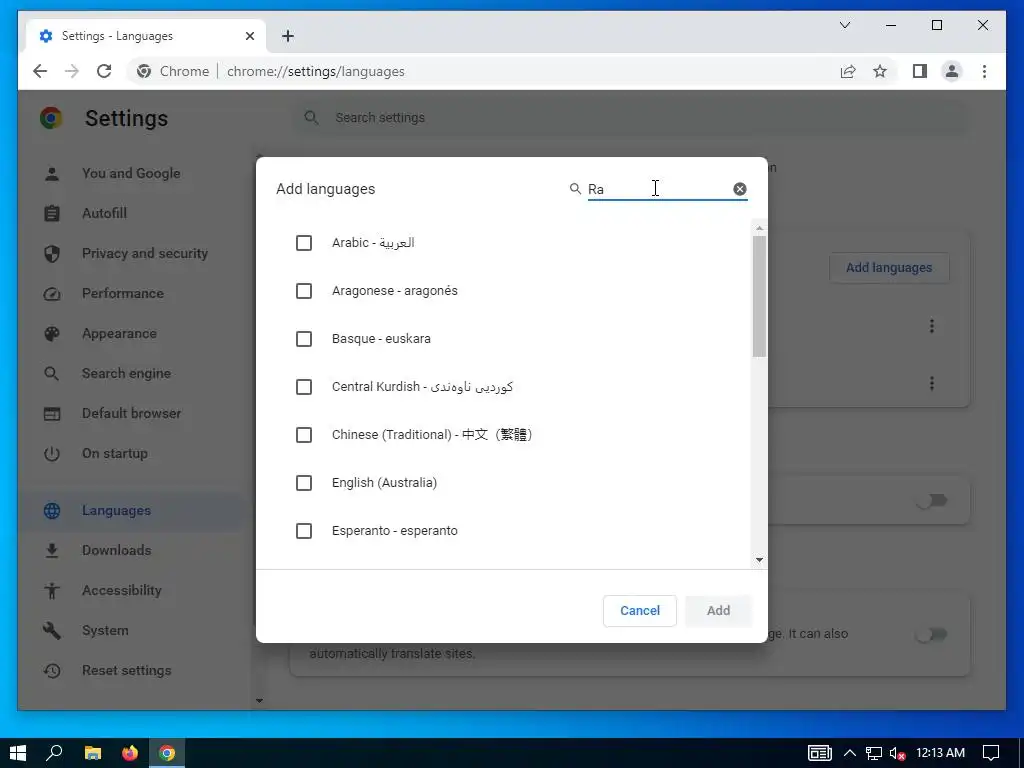Viewport: 1024px width, 768px height.
Task: Open System settings
Action: (105, 631)
